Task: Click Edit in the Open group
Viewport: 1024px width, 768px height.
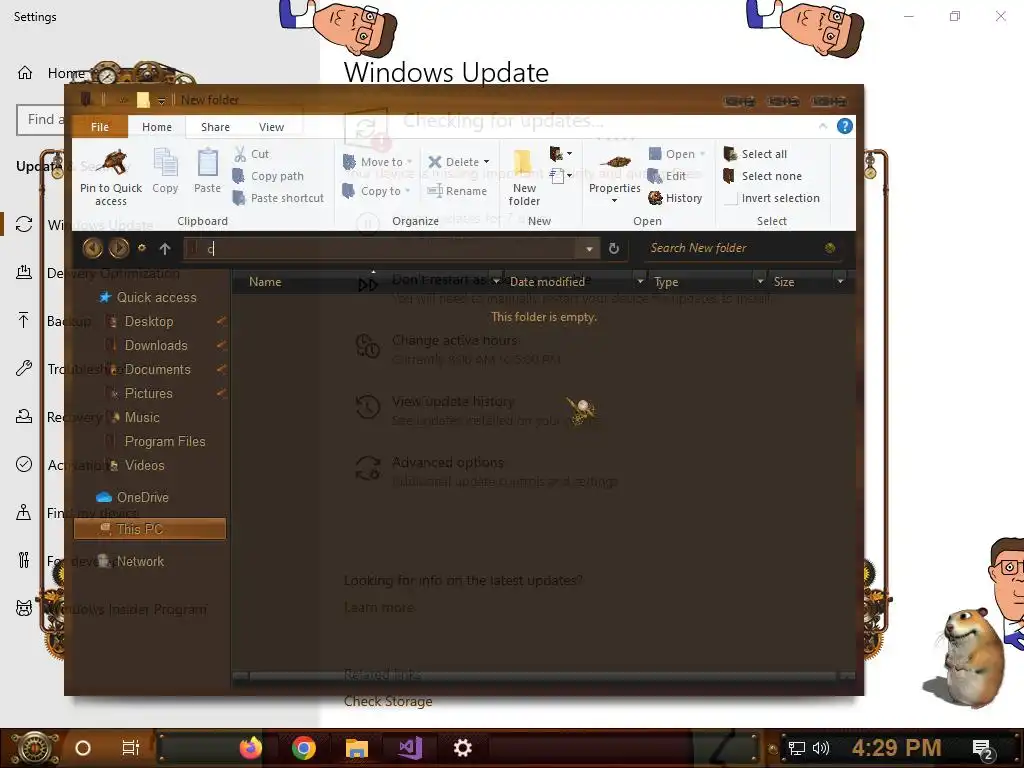Action: coord(667,176)
